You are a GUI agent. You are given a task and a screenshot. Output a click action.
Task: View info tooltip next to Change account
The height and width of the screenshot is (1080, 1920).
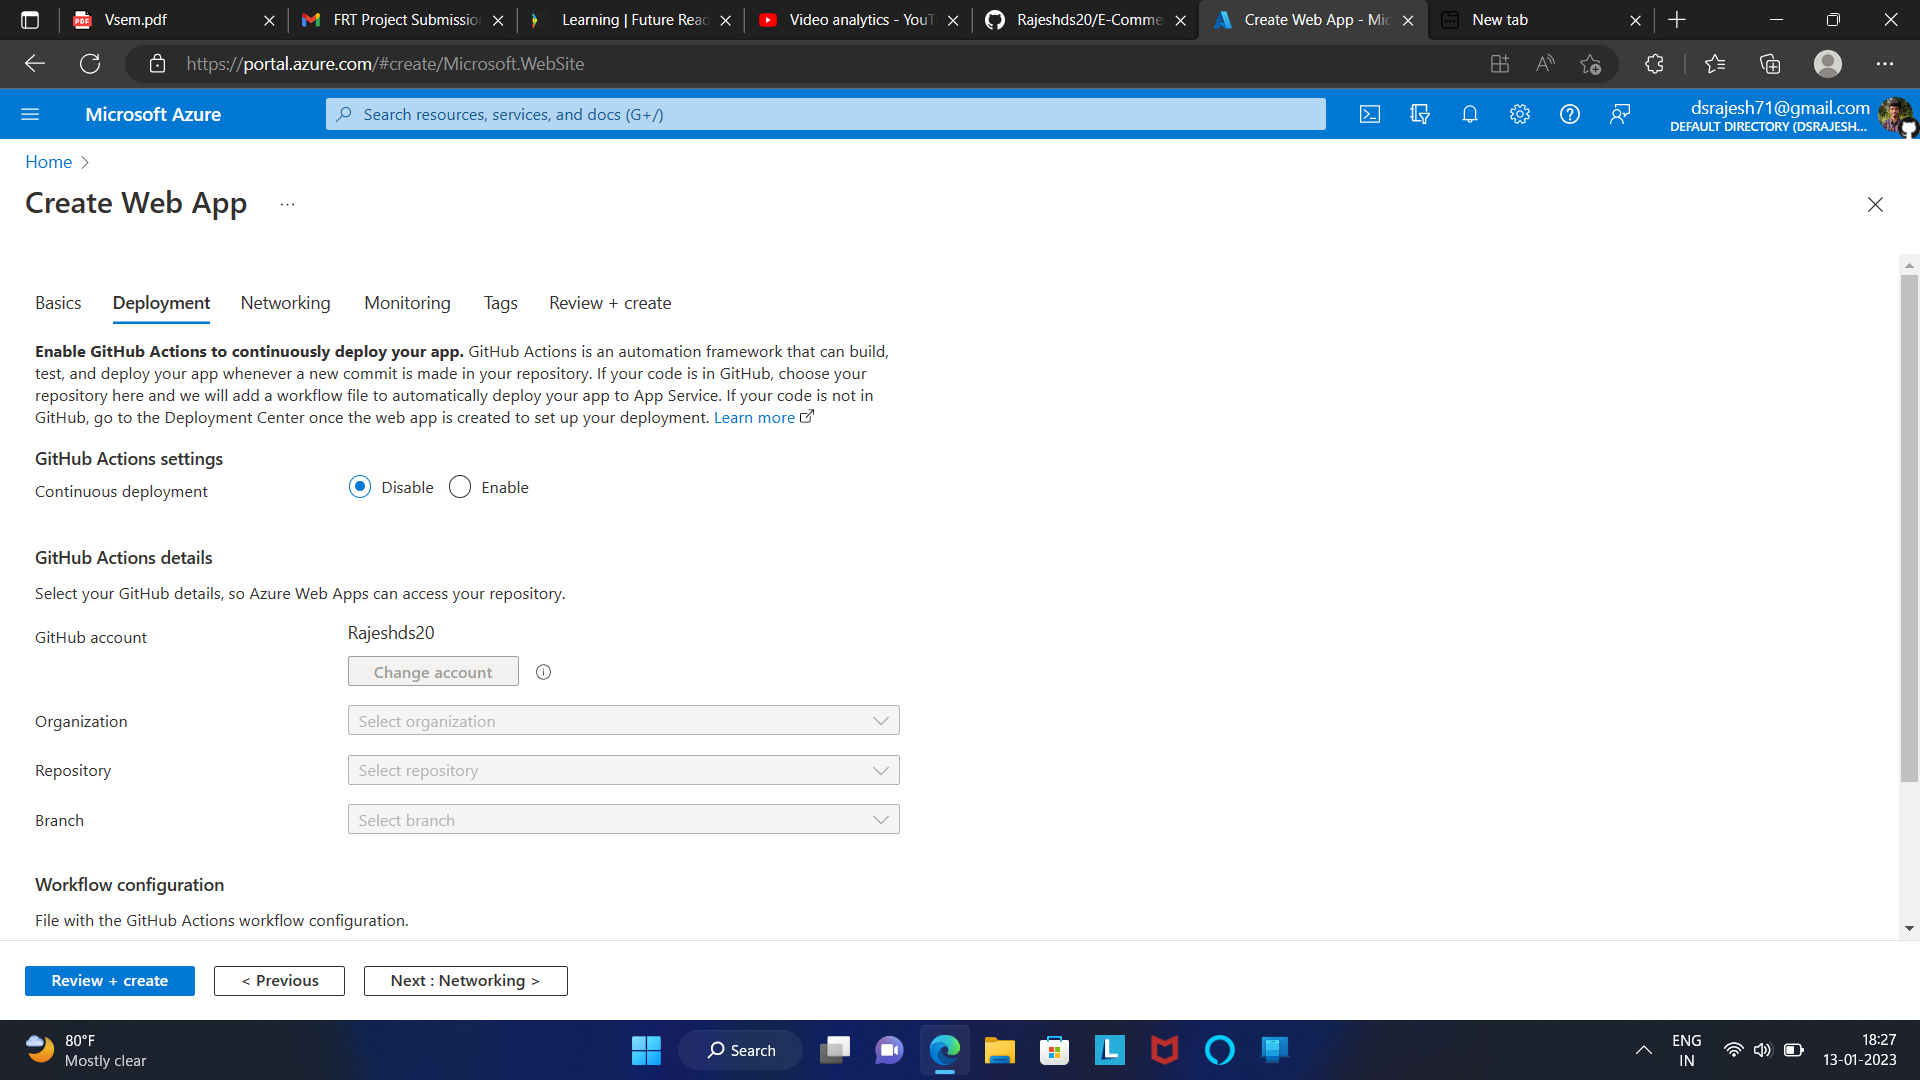tap(543, 672)
